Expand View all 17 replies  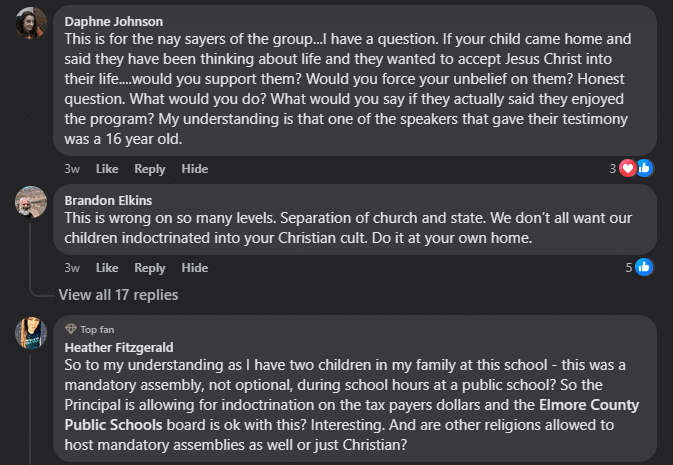(118, 295)
